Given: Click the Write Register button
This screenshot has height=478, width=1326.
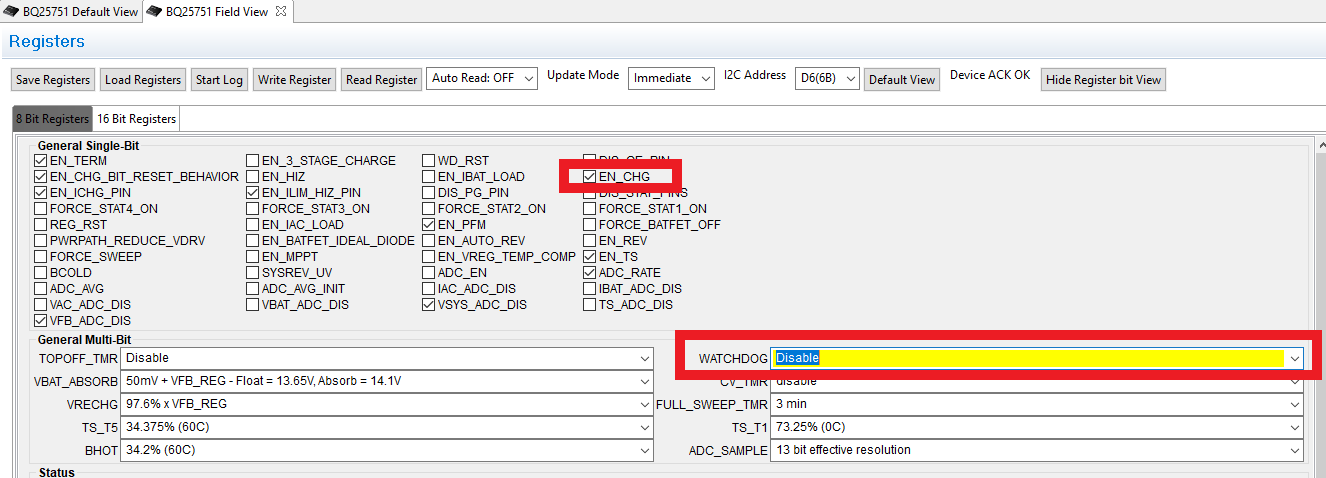Looking at the screenshot, I should (294, 80).
